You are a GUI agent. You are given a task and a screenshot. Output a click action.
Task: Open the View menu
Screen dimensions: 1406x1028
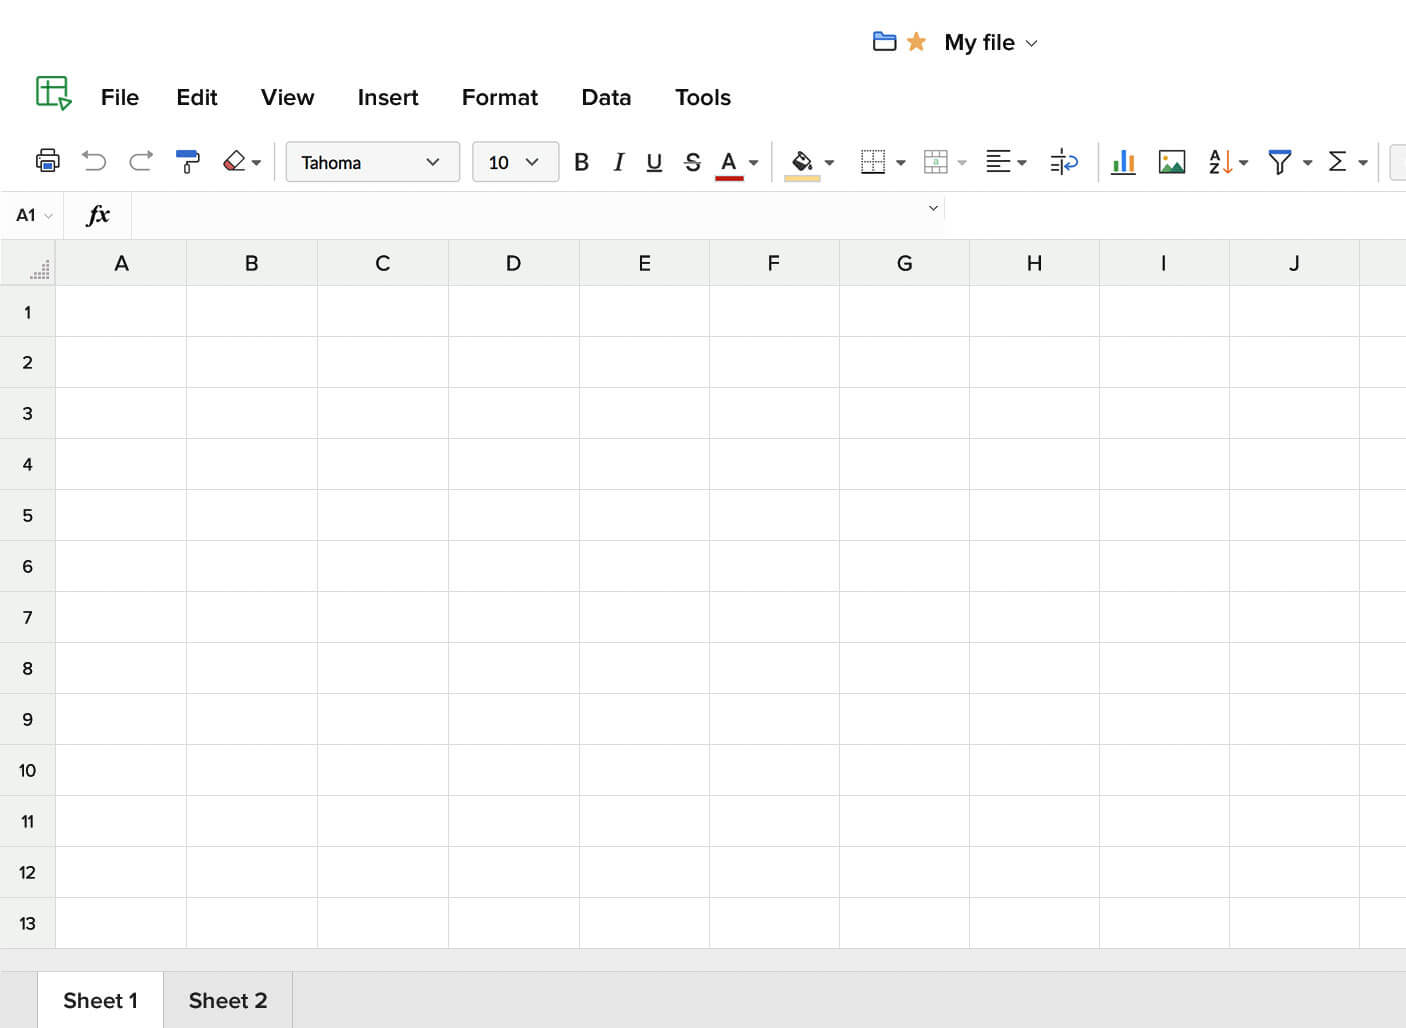coord(287,97)
